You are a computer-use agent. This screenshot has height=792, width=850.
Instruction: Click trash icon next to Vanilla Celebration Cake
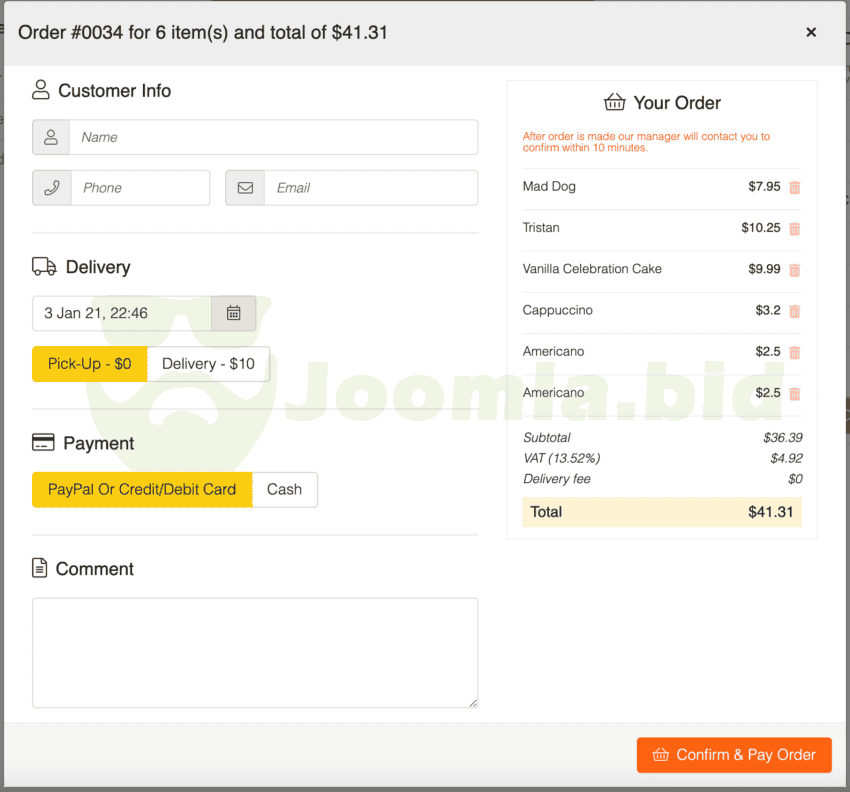(x=795, y=270)
